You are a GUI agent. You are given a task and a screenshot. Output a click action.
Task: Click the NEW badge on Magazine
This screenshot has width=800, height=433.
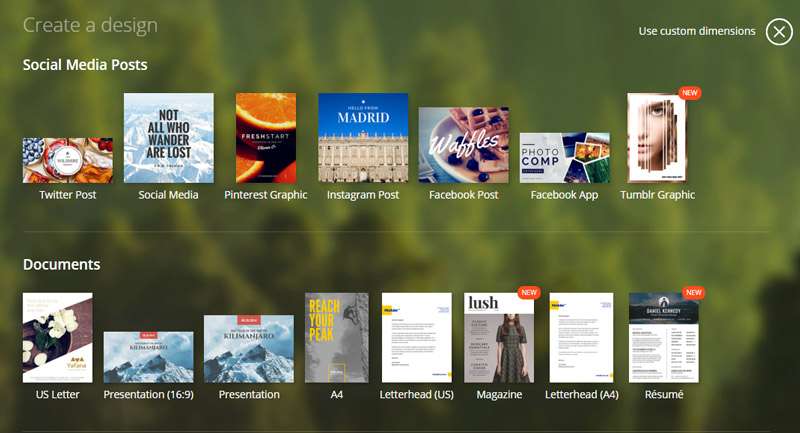coord(529,293)
